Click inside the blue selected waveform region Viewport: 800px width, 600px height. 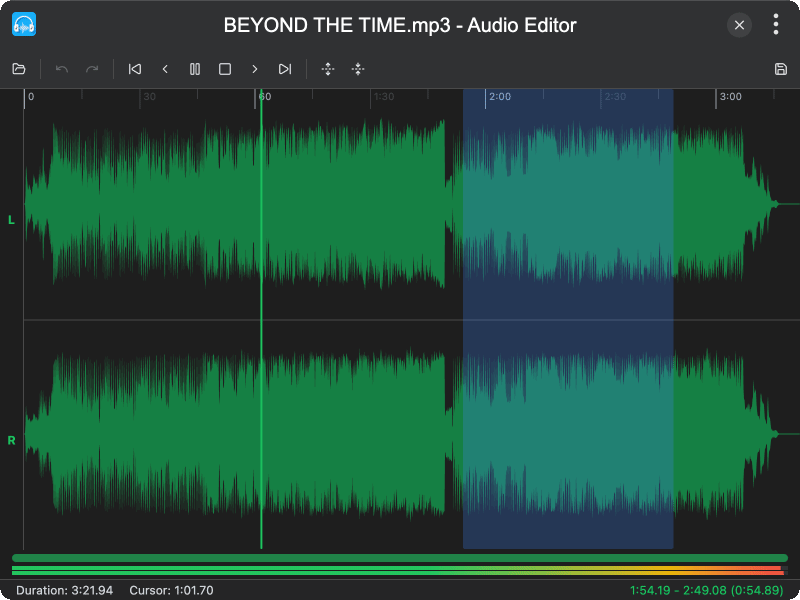tap(568, 320)
